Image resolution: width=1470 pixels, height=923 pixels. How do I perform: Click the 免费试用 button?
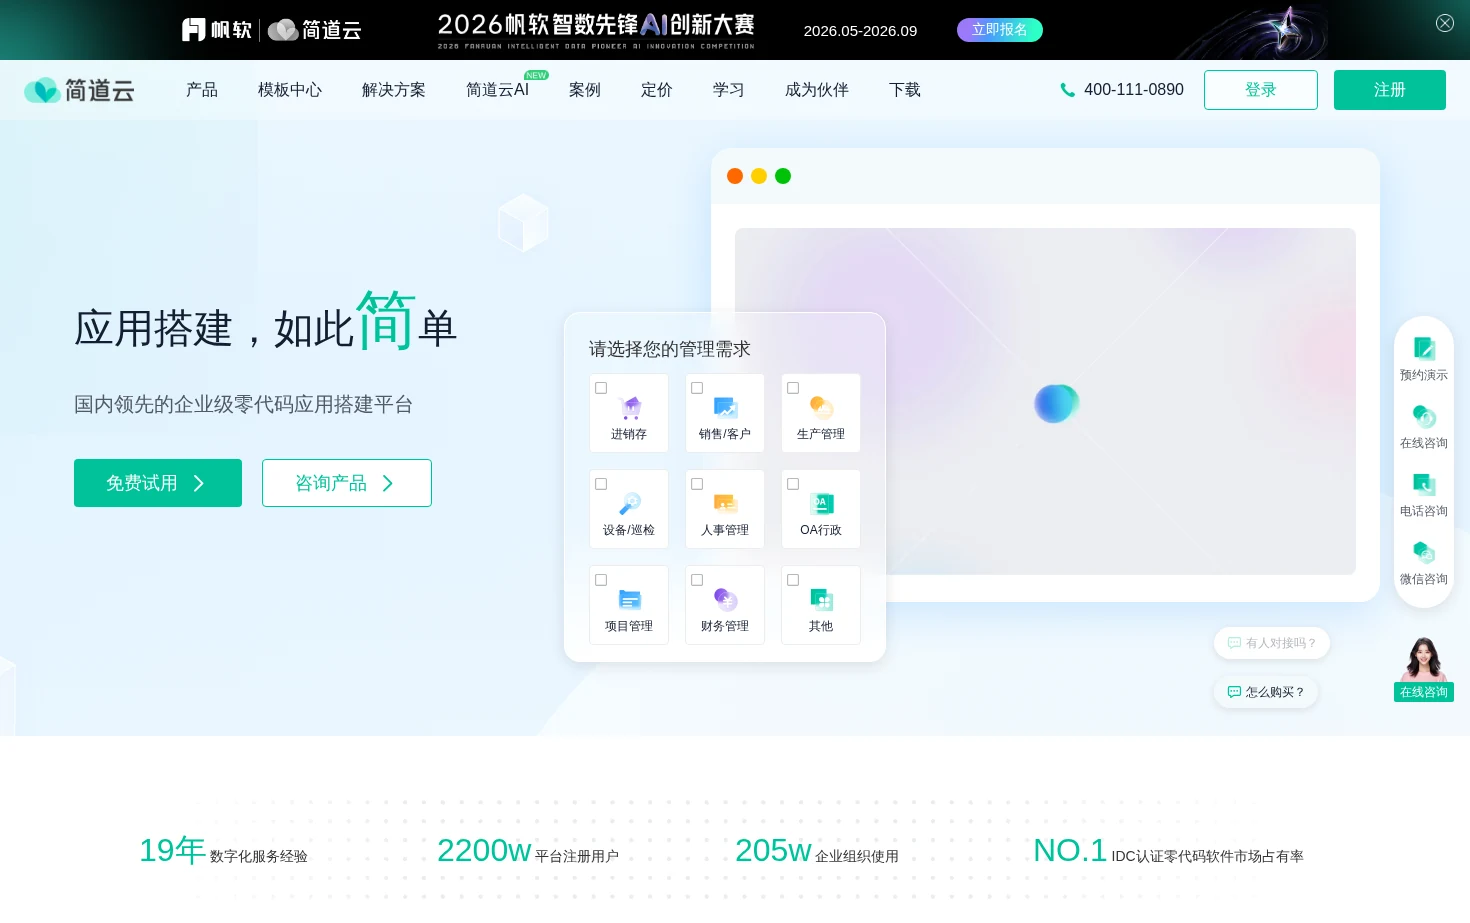click(158, 483)
